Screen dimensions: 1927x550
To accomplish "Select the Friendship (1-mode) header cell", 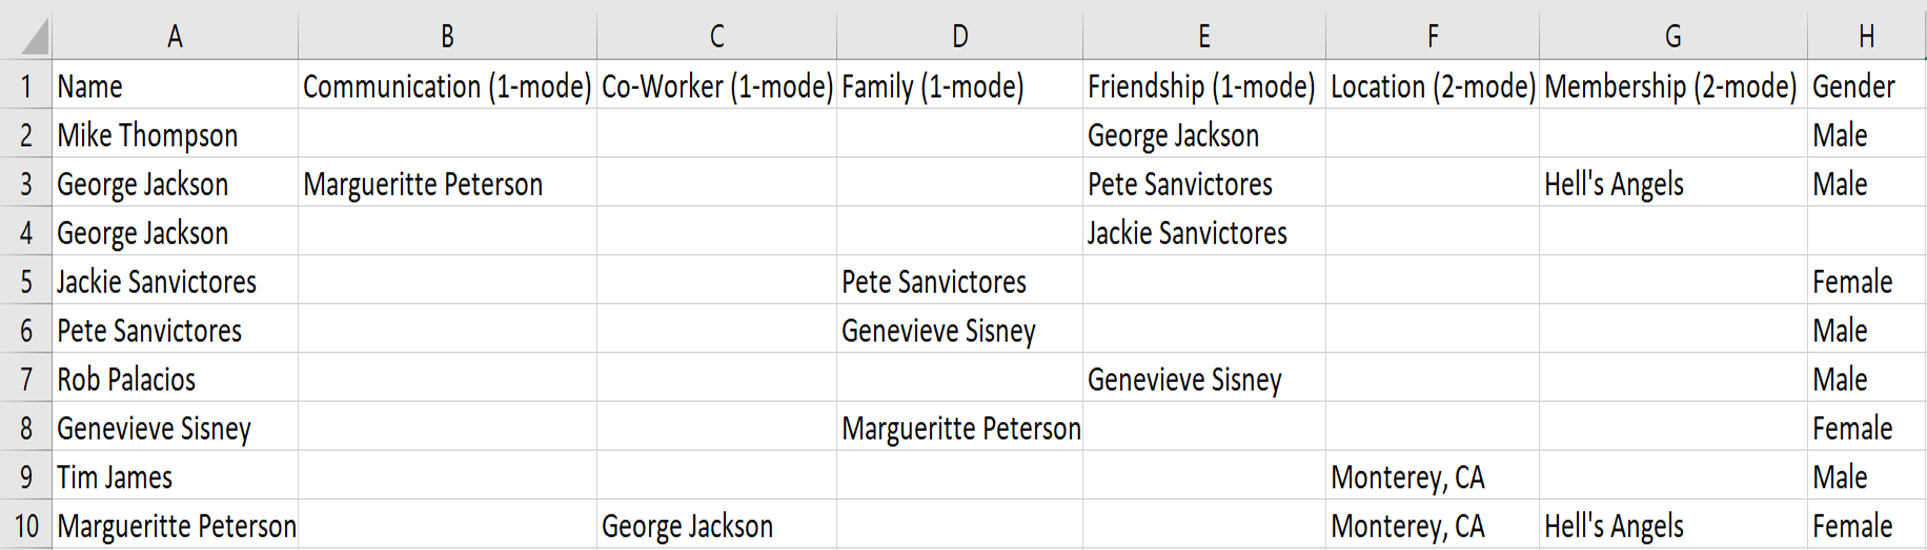I will pyautogui.click(x=1201, y=87).
